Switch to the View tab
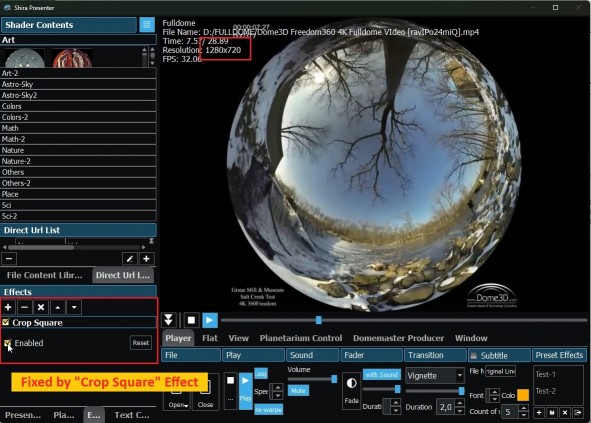 (239, 338)
